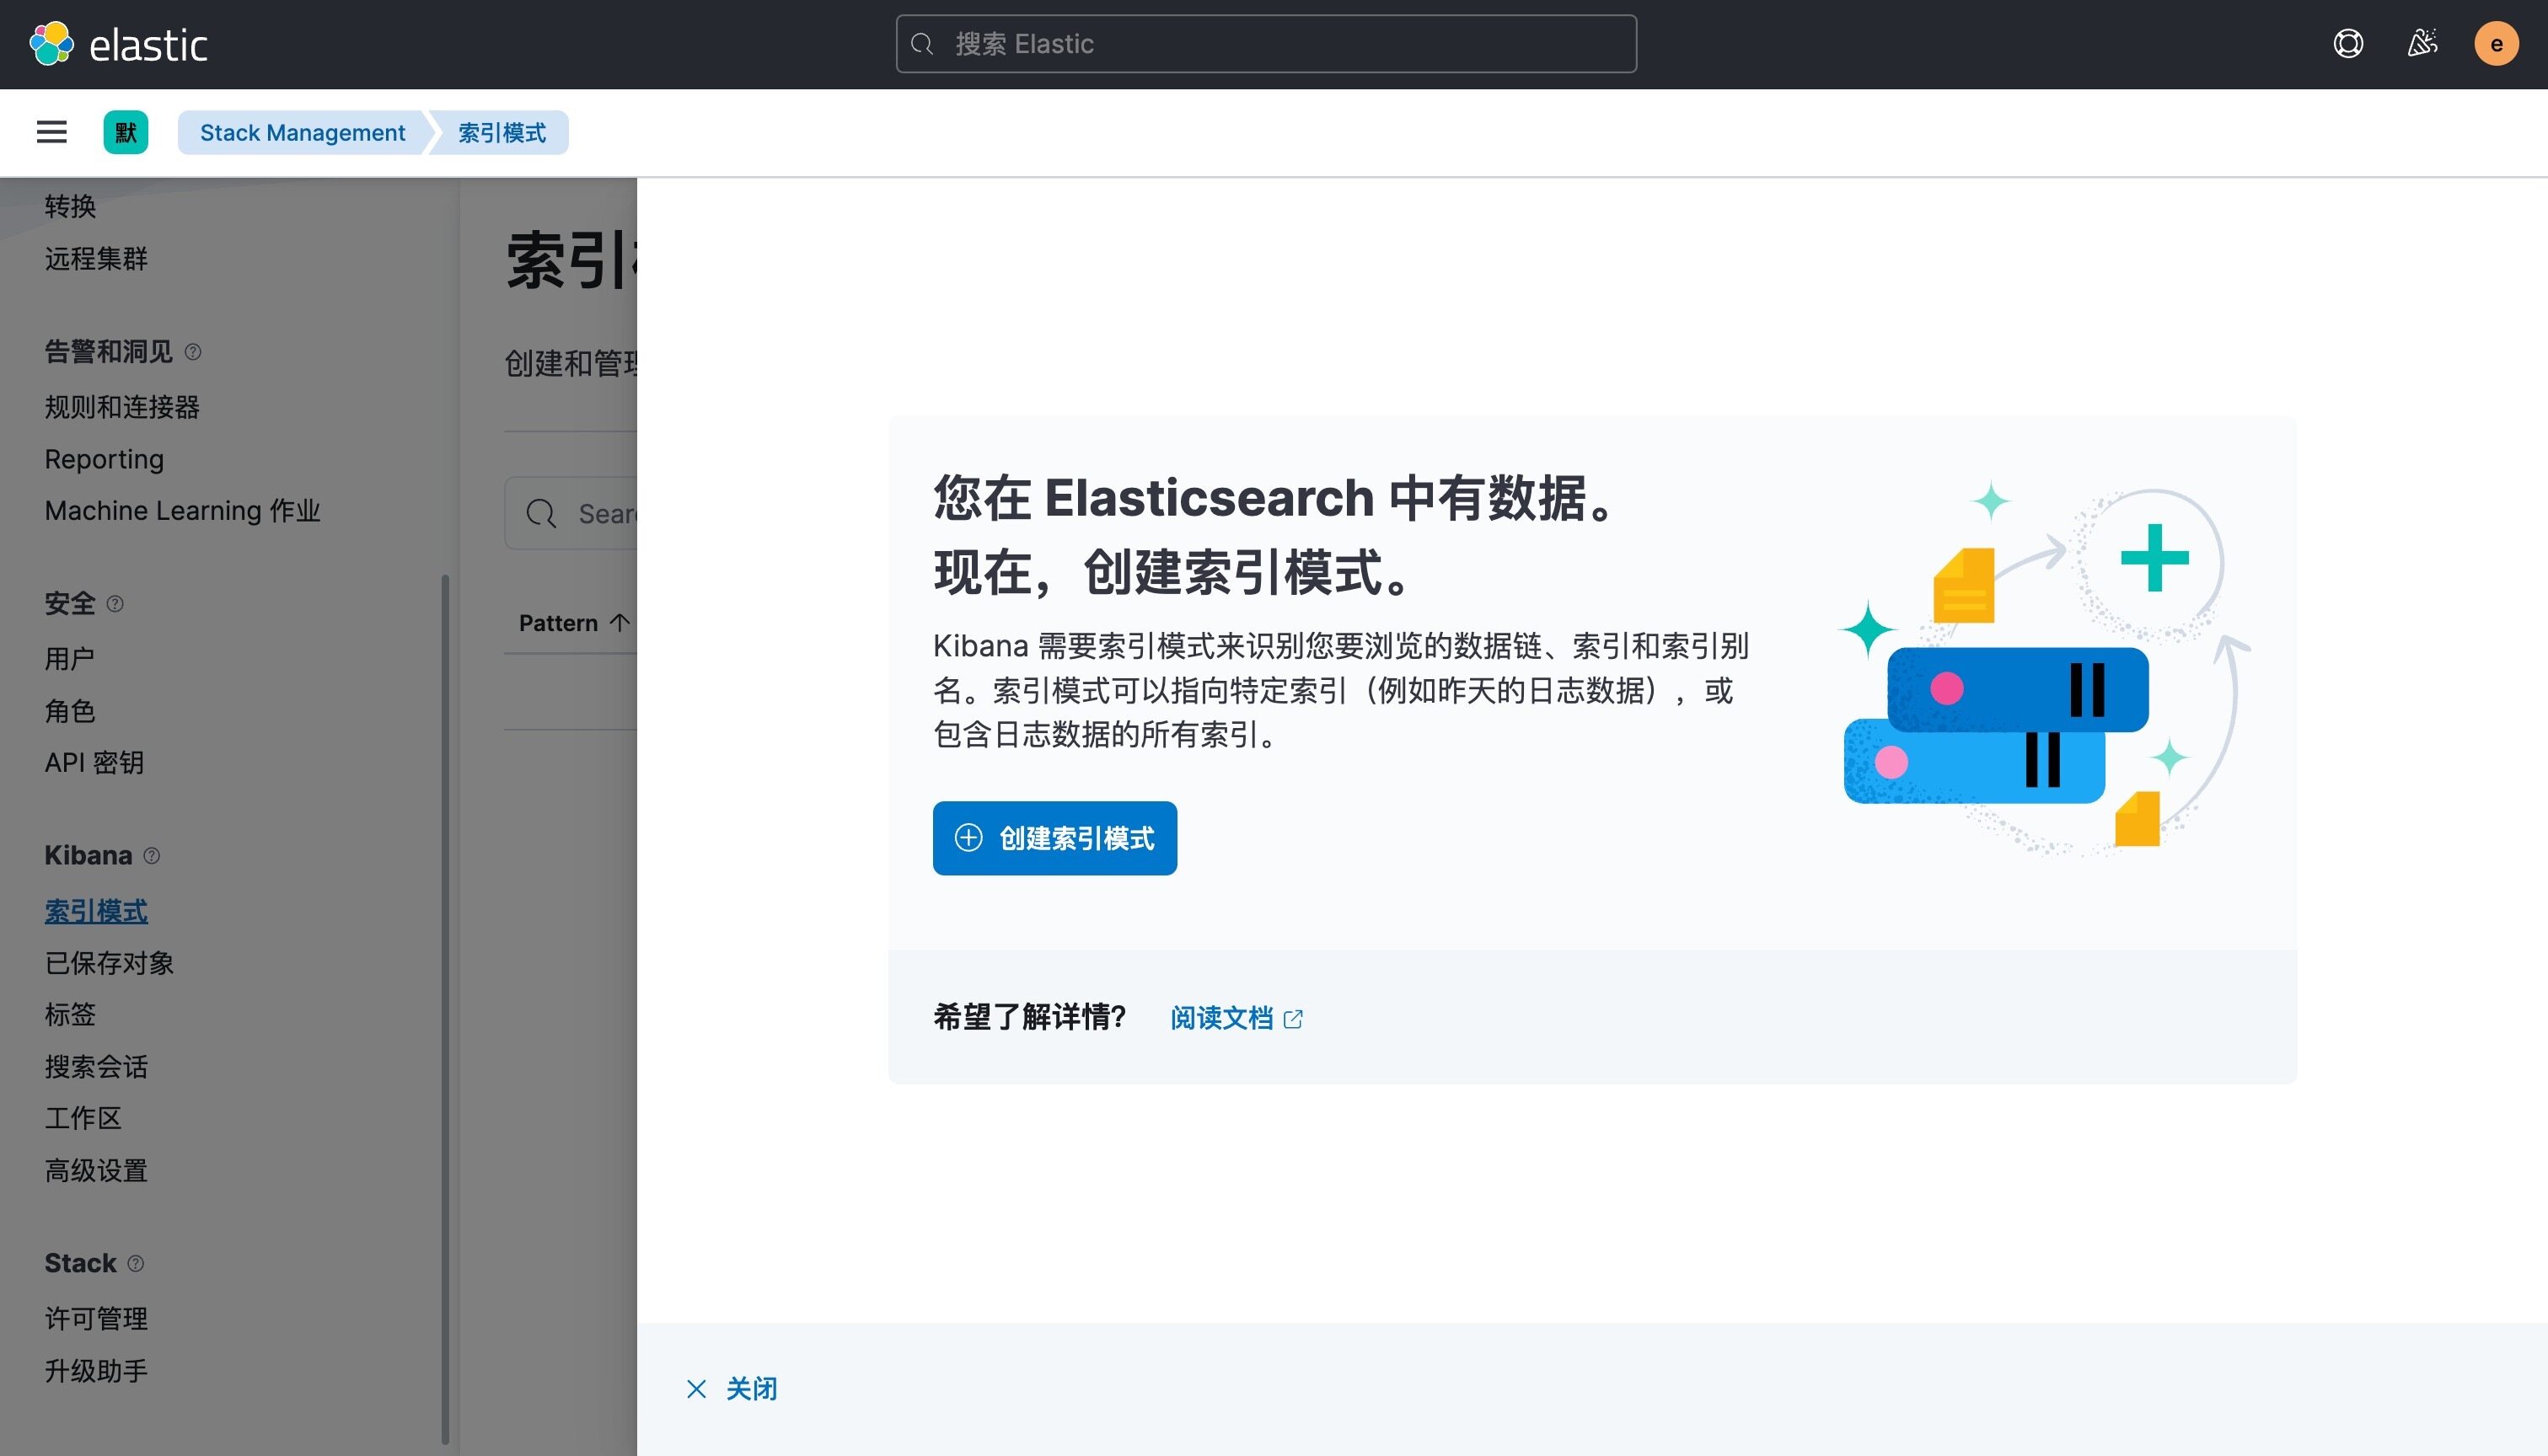
Task: Click Stack Management breadcrumb
Action: (x=302, y=132)
